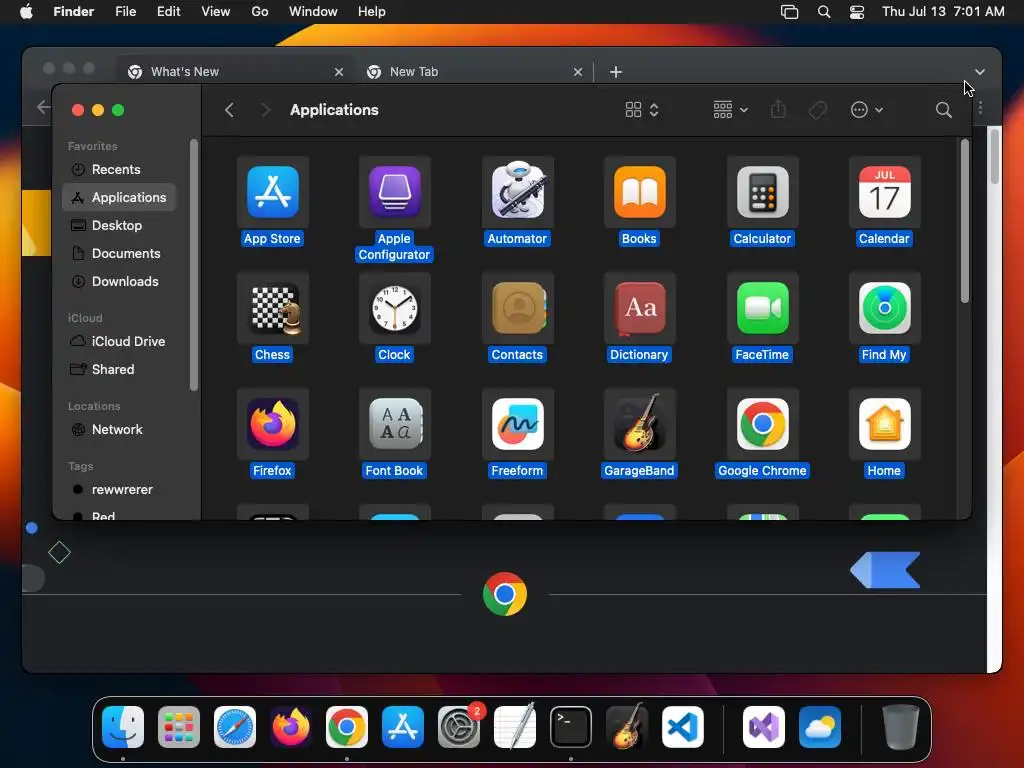Viewport: 1024px width, 768px height.
Task: Open Spotlight search in the menu bar
Action: coord(824,12)
